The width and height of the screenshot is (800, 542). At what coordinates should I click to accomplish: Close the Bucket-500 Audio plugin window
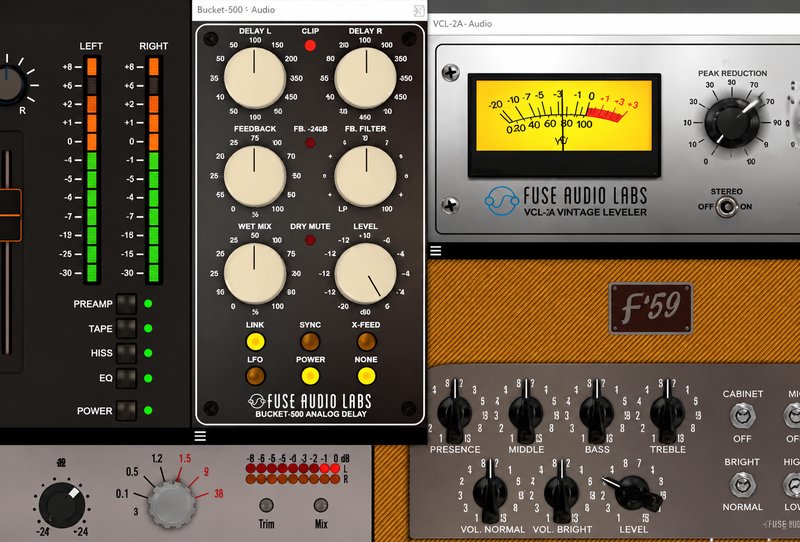pos(418,10)
